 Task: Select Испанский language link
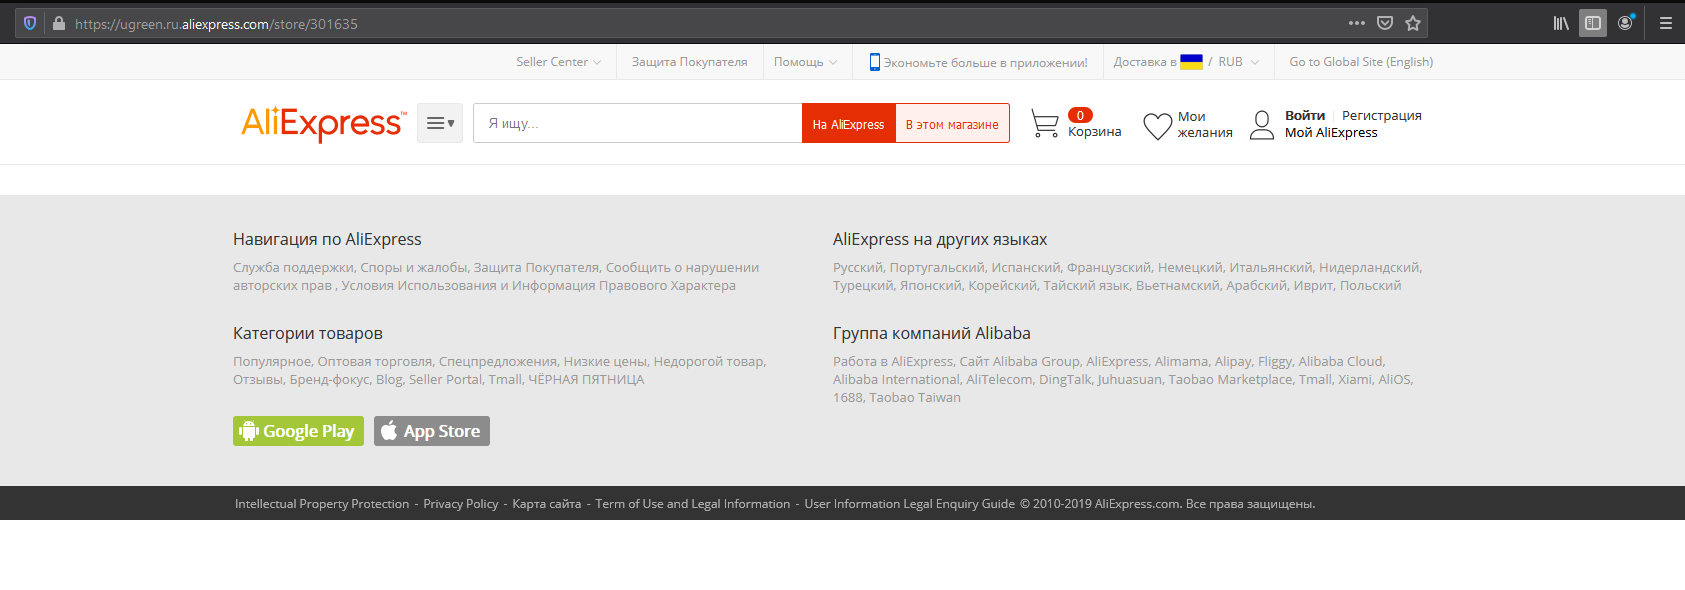click(x=1026, y=268)
